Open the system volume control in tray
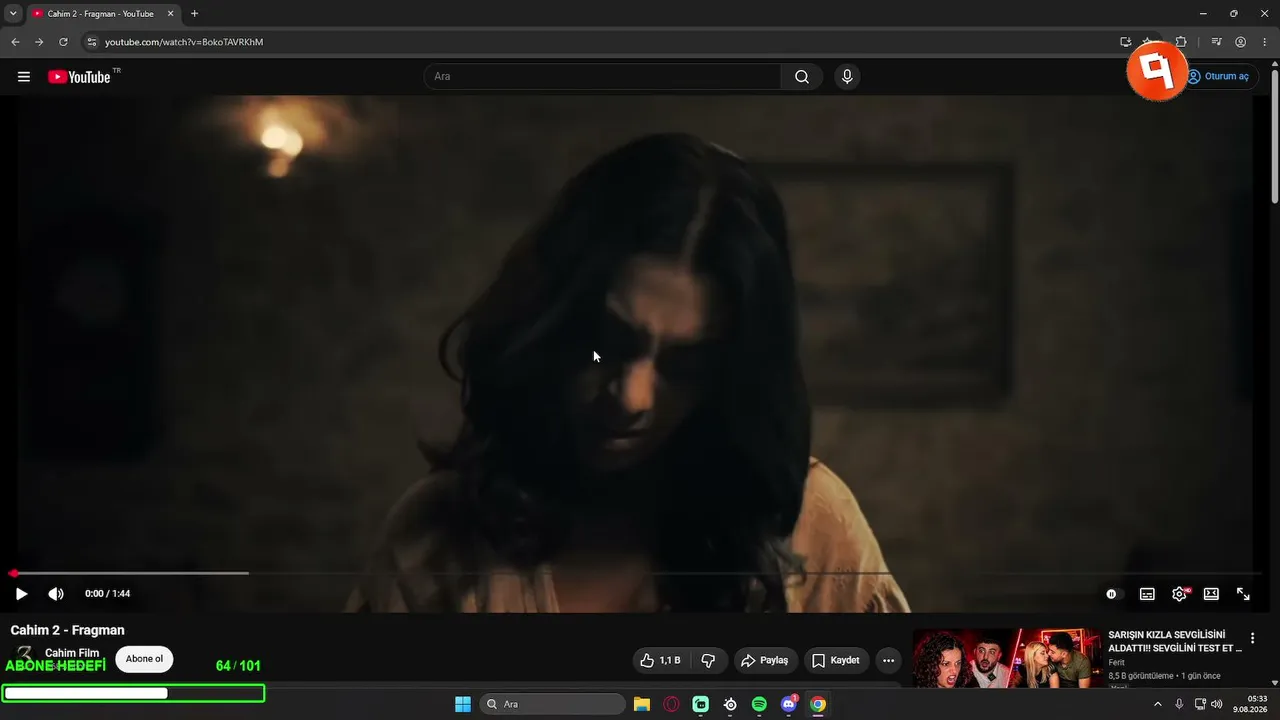1280x720 pixels. (x=1217, y=704)
